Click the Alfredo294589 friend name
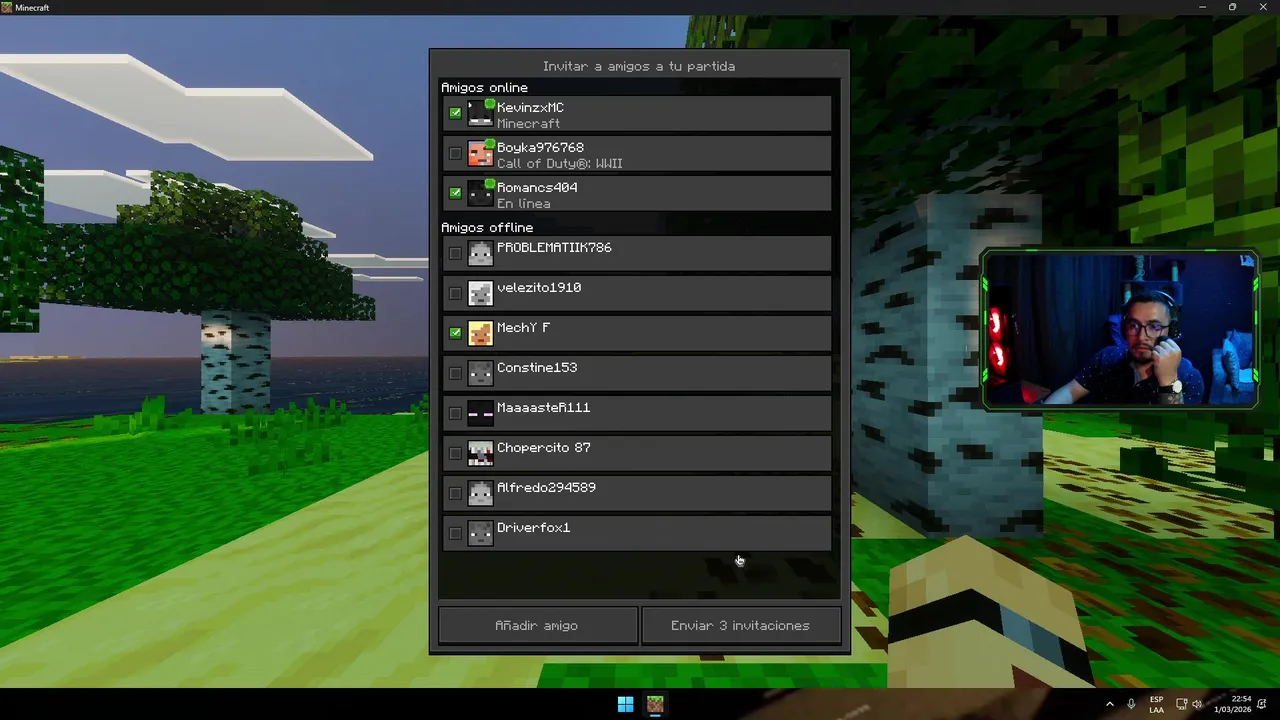The width and height of the screenshot is (1280, 720). (x=546, y=488)
